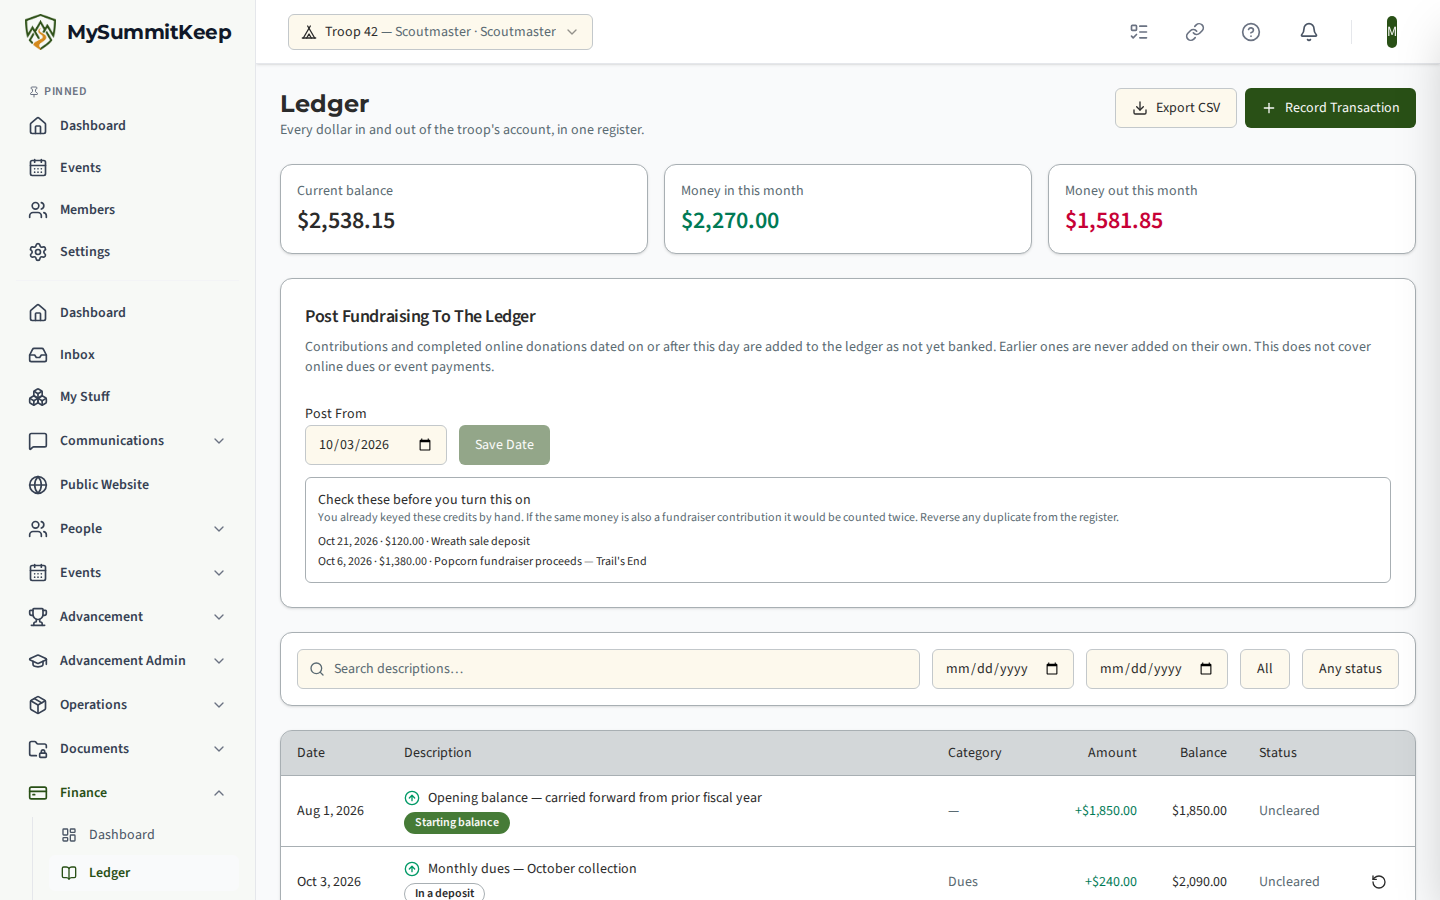This screenshot has width=1440, height=900.
Task: Click the Public Website globe icon
Action: pos(38,485)
